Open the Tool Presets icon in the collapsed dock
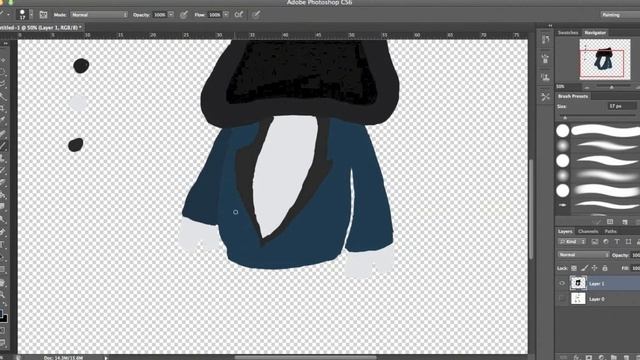Screen dimensions: 640x360 click(545, 97)
